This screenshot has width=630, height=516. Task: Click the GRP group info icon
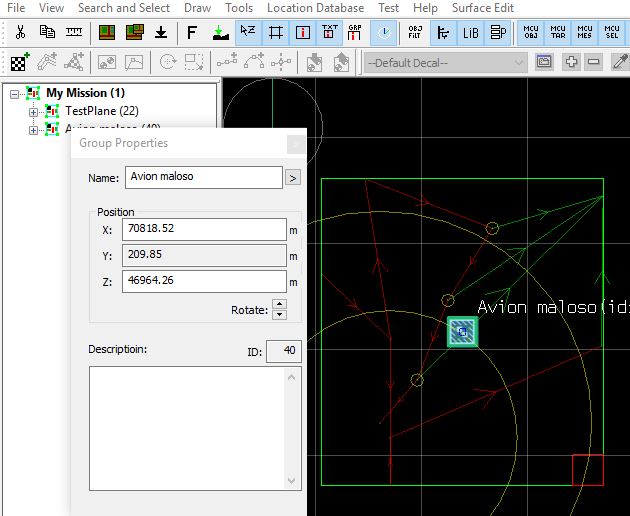click(x=354, y=32)
